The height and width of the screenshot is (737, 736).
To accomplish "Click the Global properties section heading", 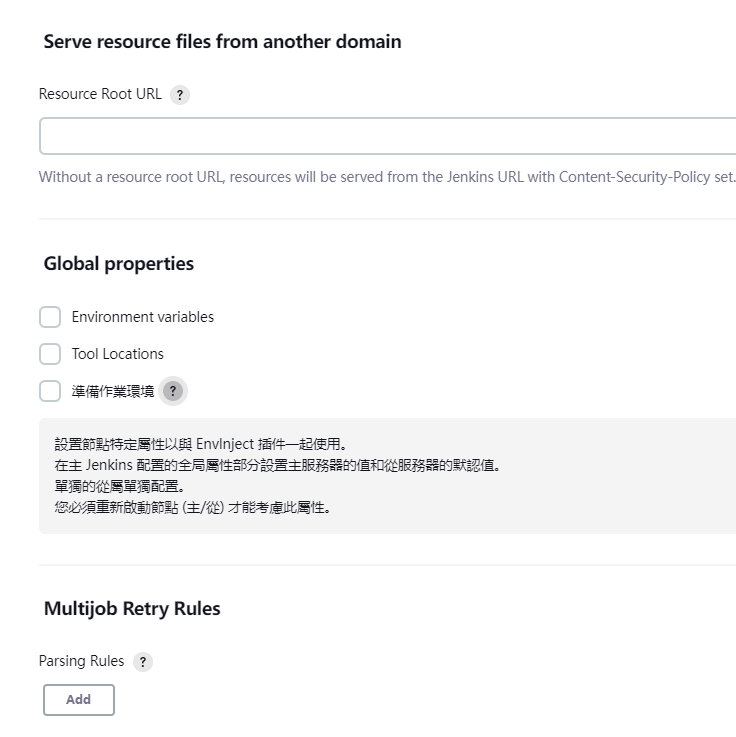I will tap(119, 263).
